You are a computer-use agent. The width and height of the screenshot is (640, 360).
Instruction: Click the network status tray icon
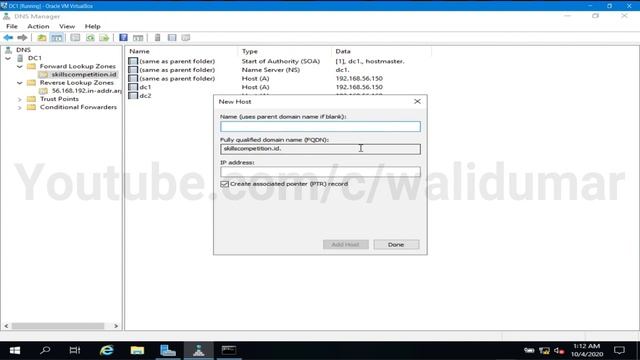point(544,351)
